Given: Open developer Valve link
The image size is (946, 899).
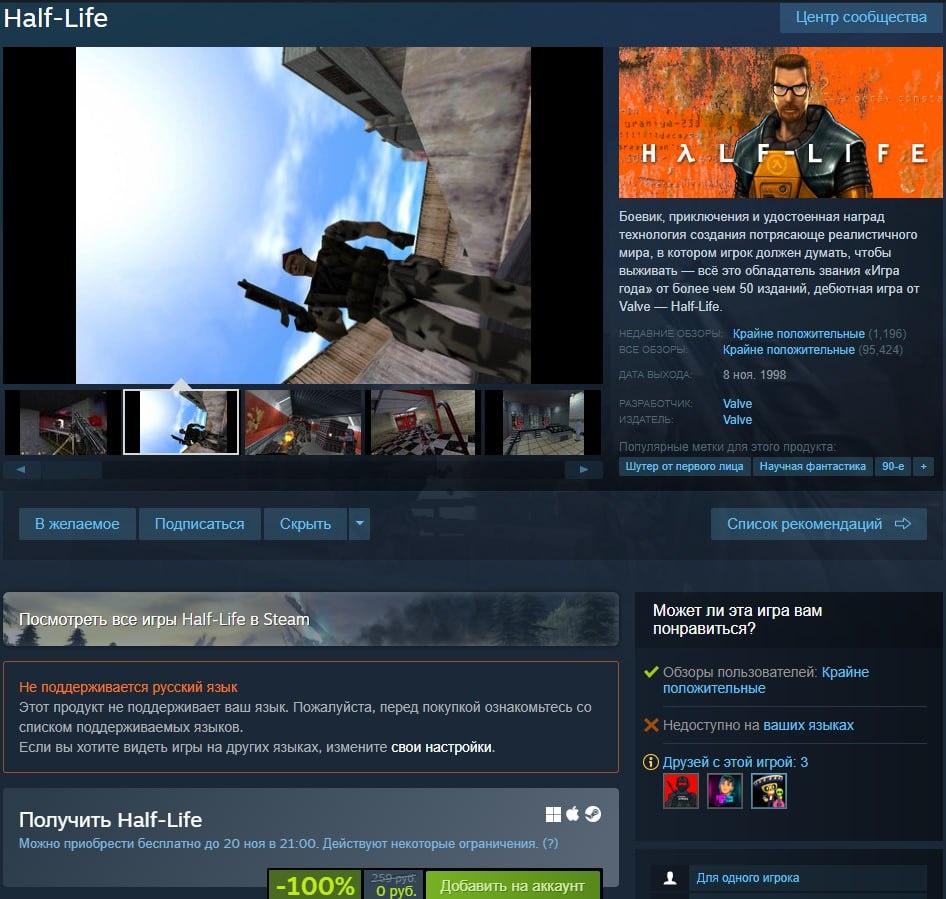Looking at the screenshot, I should tap(737, 404).
